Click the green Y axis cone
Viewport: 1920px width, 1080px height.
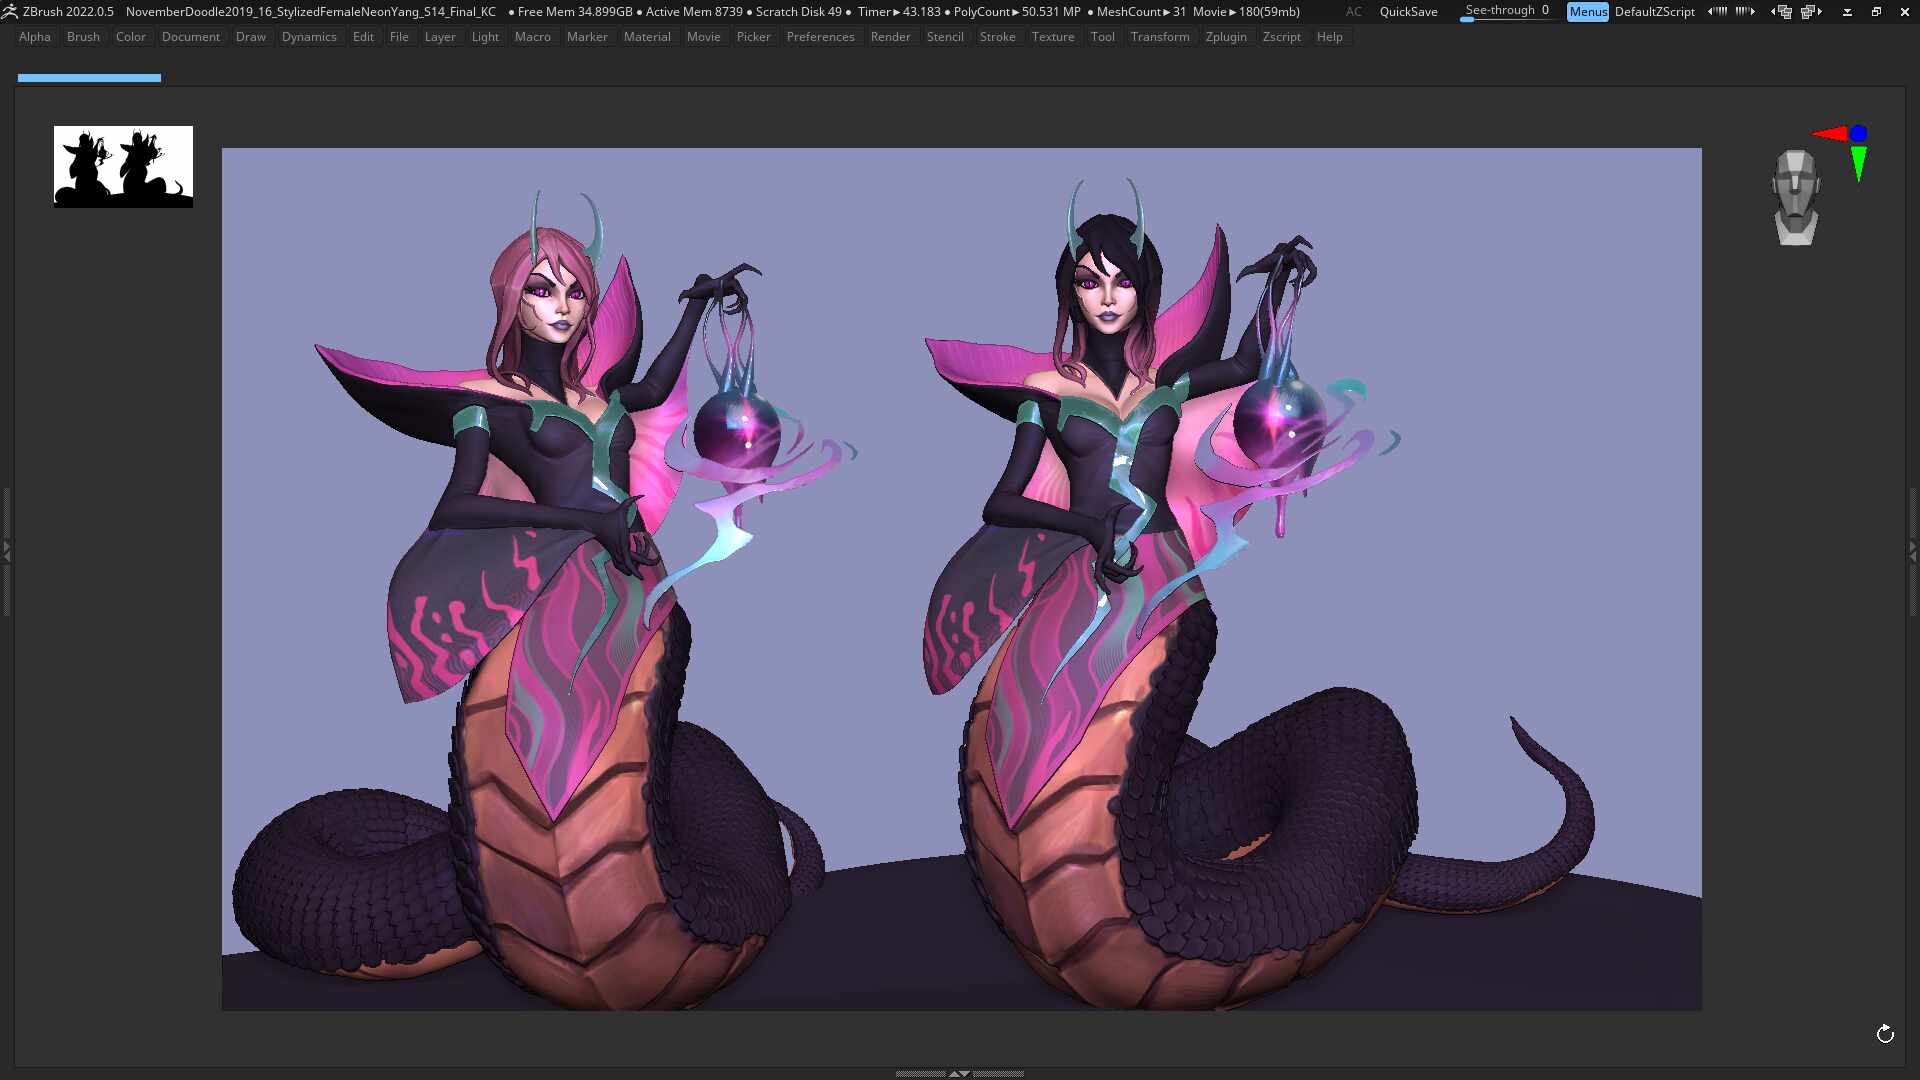(x=1859, y=164)
